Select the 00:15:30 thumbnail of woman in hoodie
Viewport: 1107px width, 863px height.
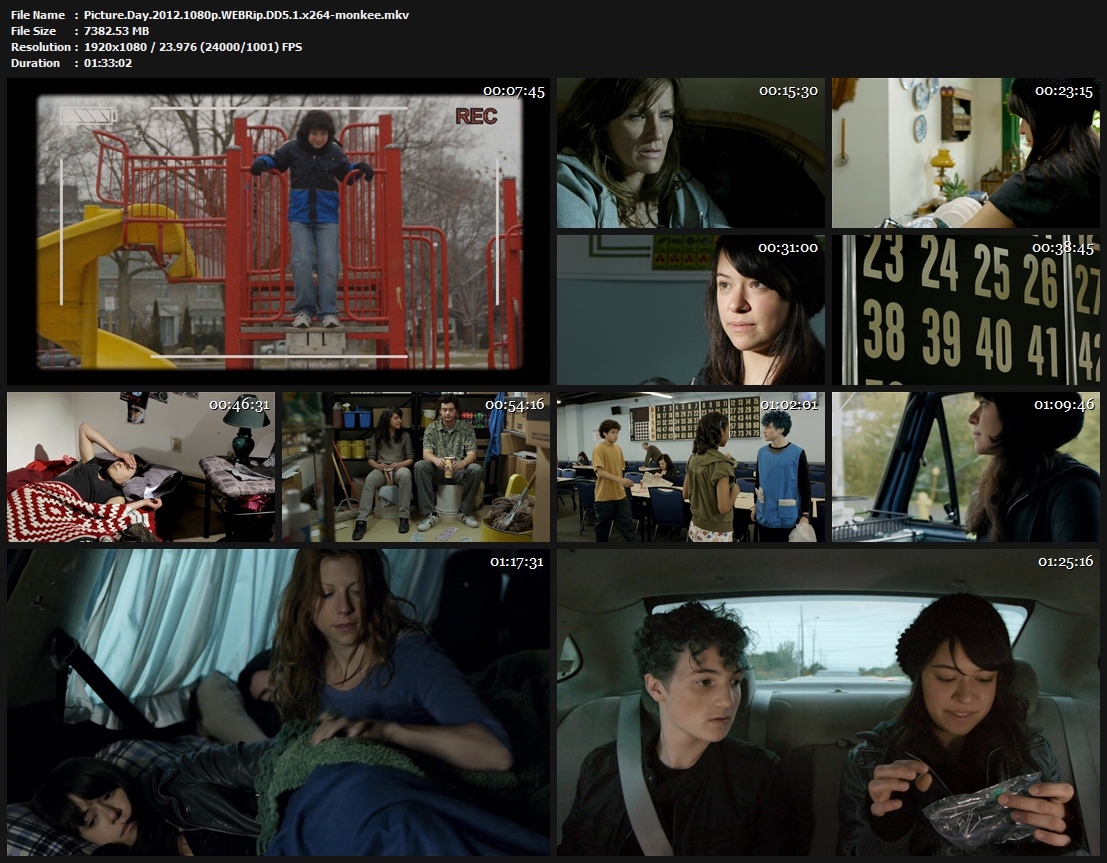click(690, 153)
